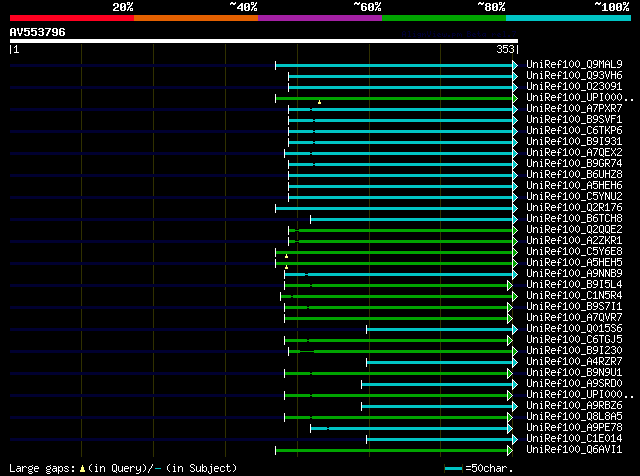640x476 pixels.
Task: Click the '=50char.' scale text
Action: pyautogui.click(x=489, y=468)
